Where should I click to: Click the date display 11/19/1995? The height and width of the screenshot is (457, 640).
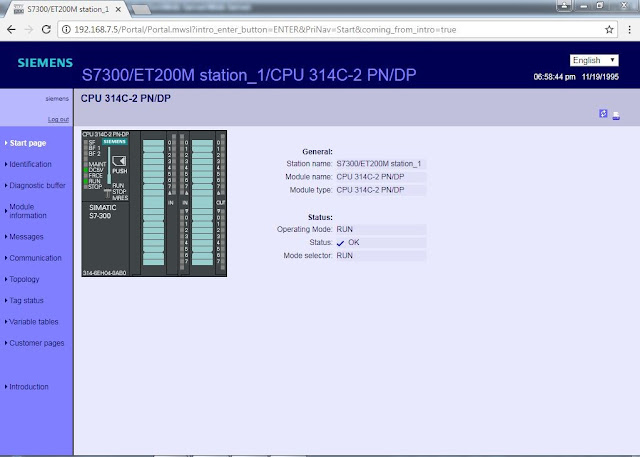tap(600, 77)
